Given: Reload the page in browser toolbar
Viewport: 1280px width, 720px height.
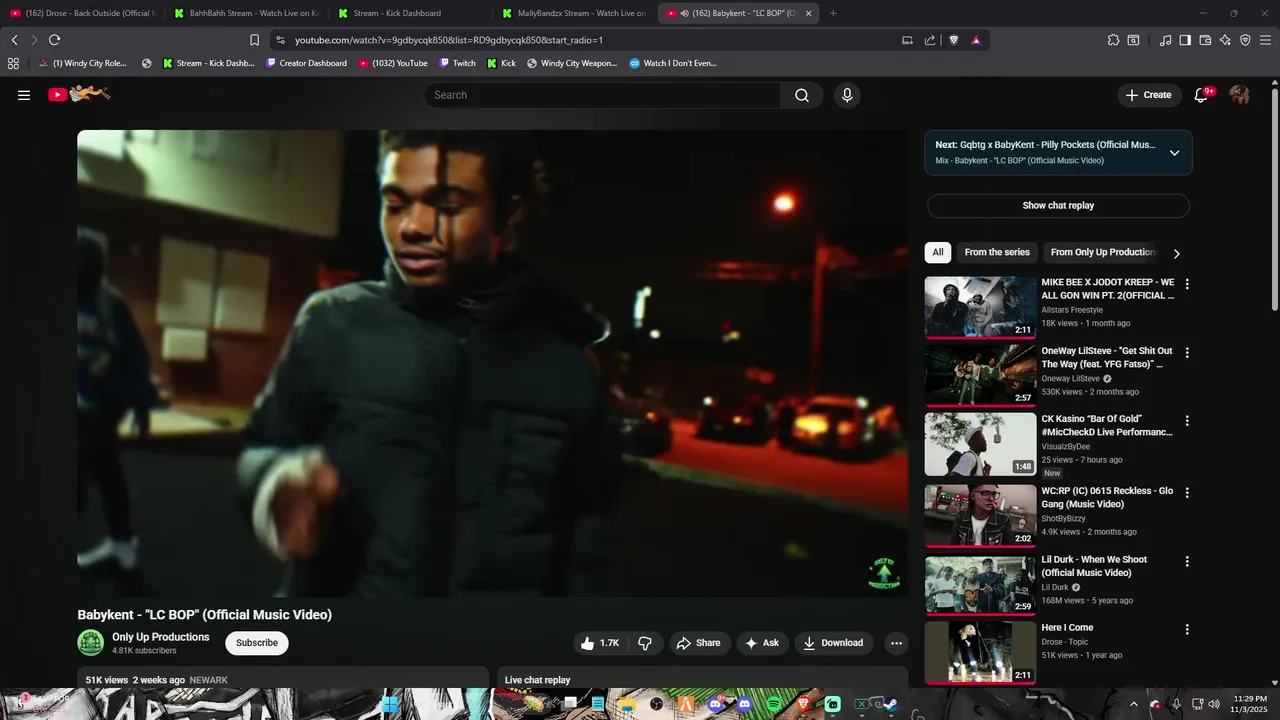Looking at the screenshot, I should click(54, 40).
